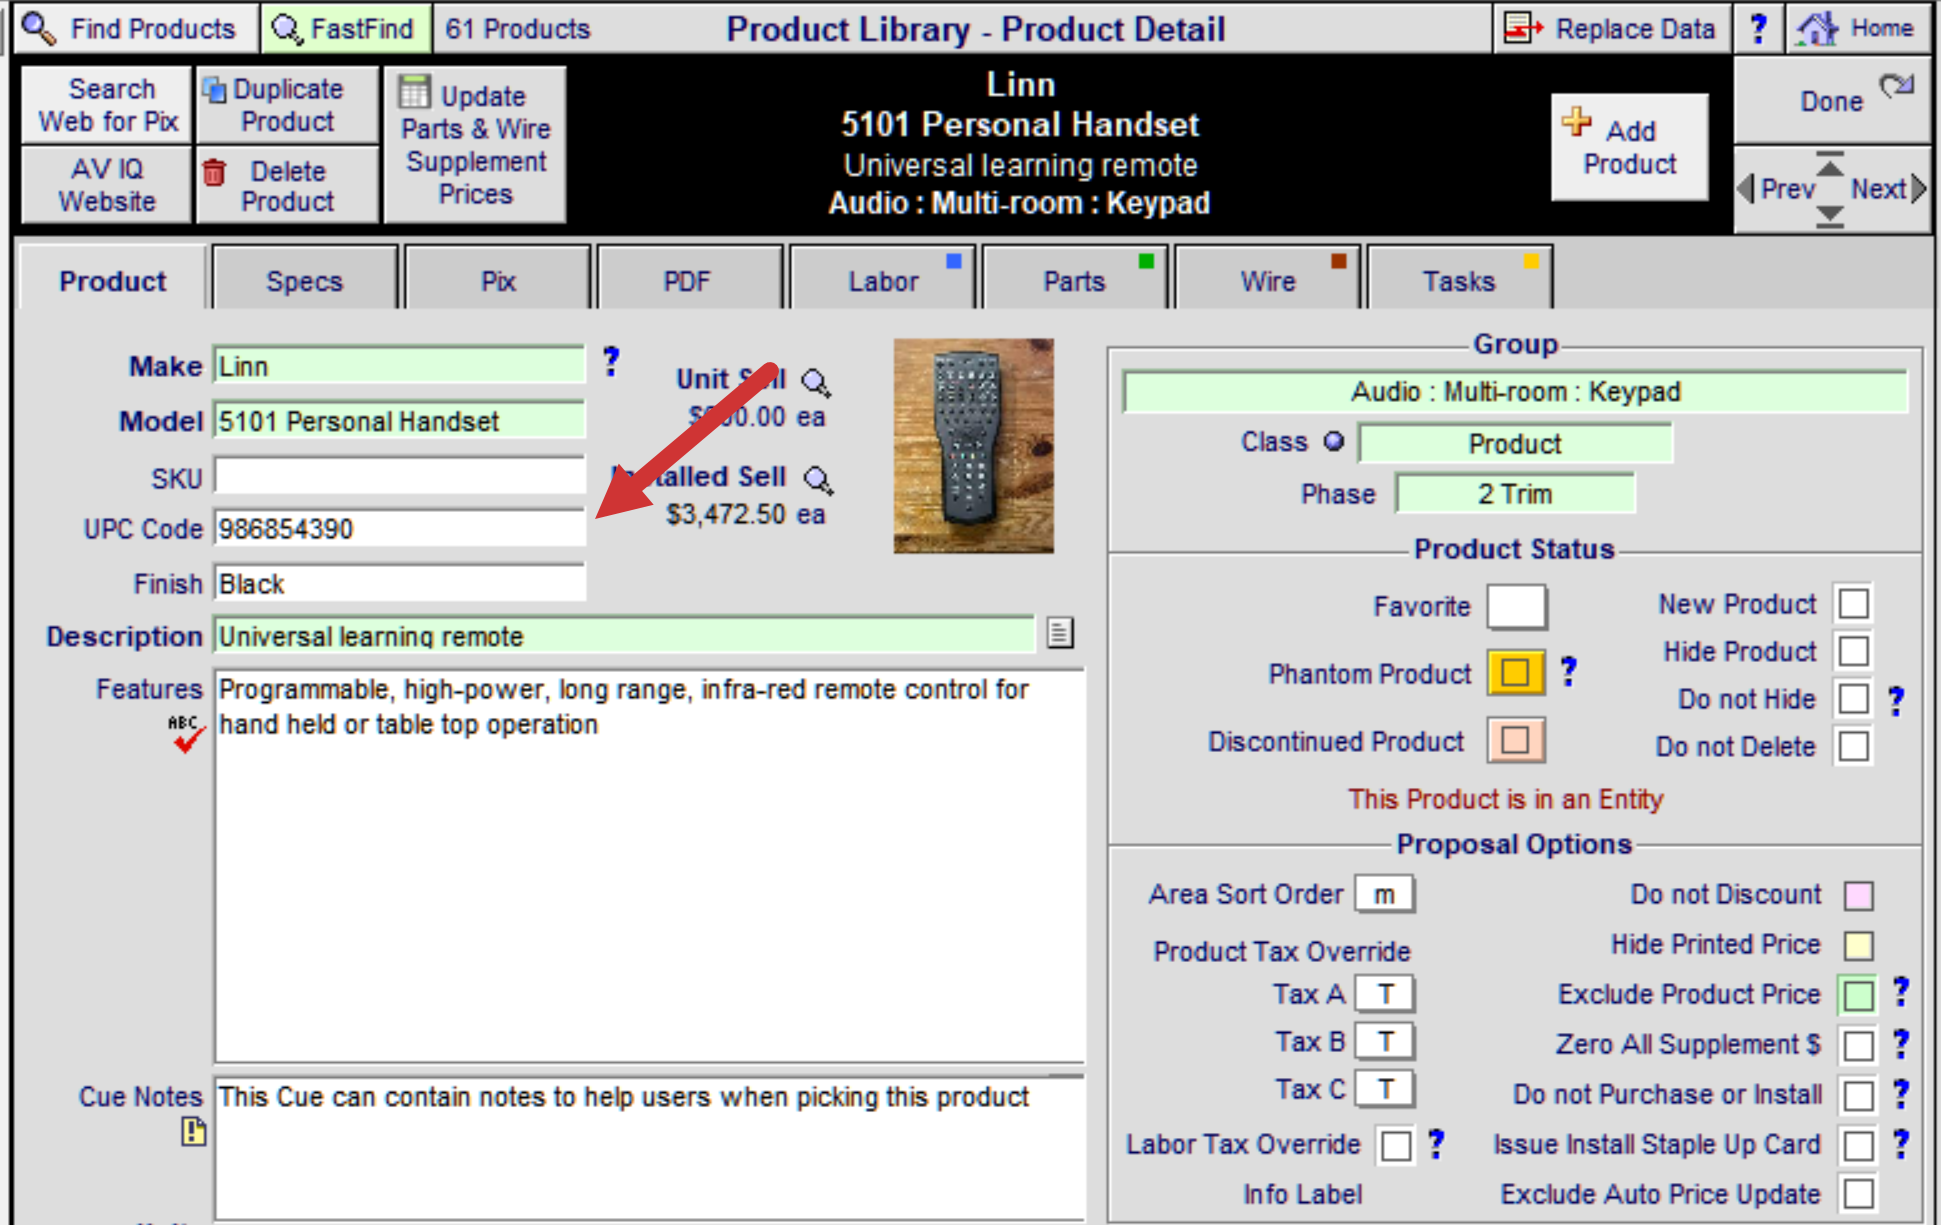
Task: Click the UPC Code field
Action: click(400, 528)
